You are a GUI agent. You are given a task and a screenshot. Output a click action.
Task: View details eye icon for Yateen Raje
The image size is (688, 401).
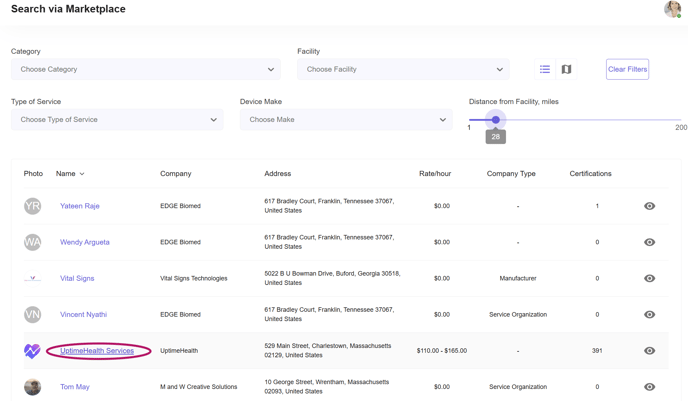coord(649,206)
